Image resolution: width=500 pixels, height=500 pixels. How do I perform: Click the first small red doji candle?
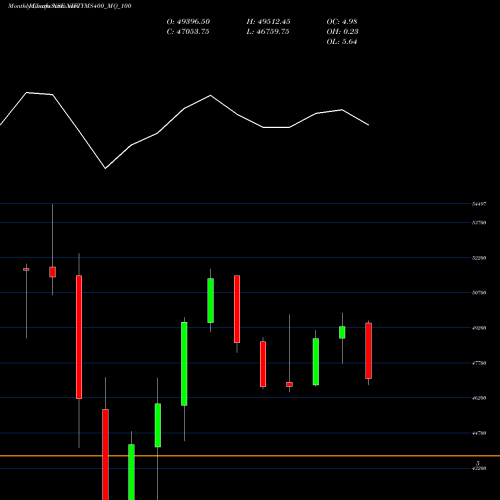point(26,269)
